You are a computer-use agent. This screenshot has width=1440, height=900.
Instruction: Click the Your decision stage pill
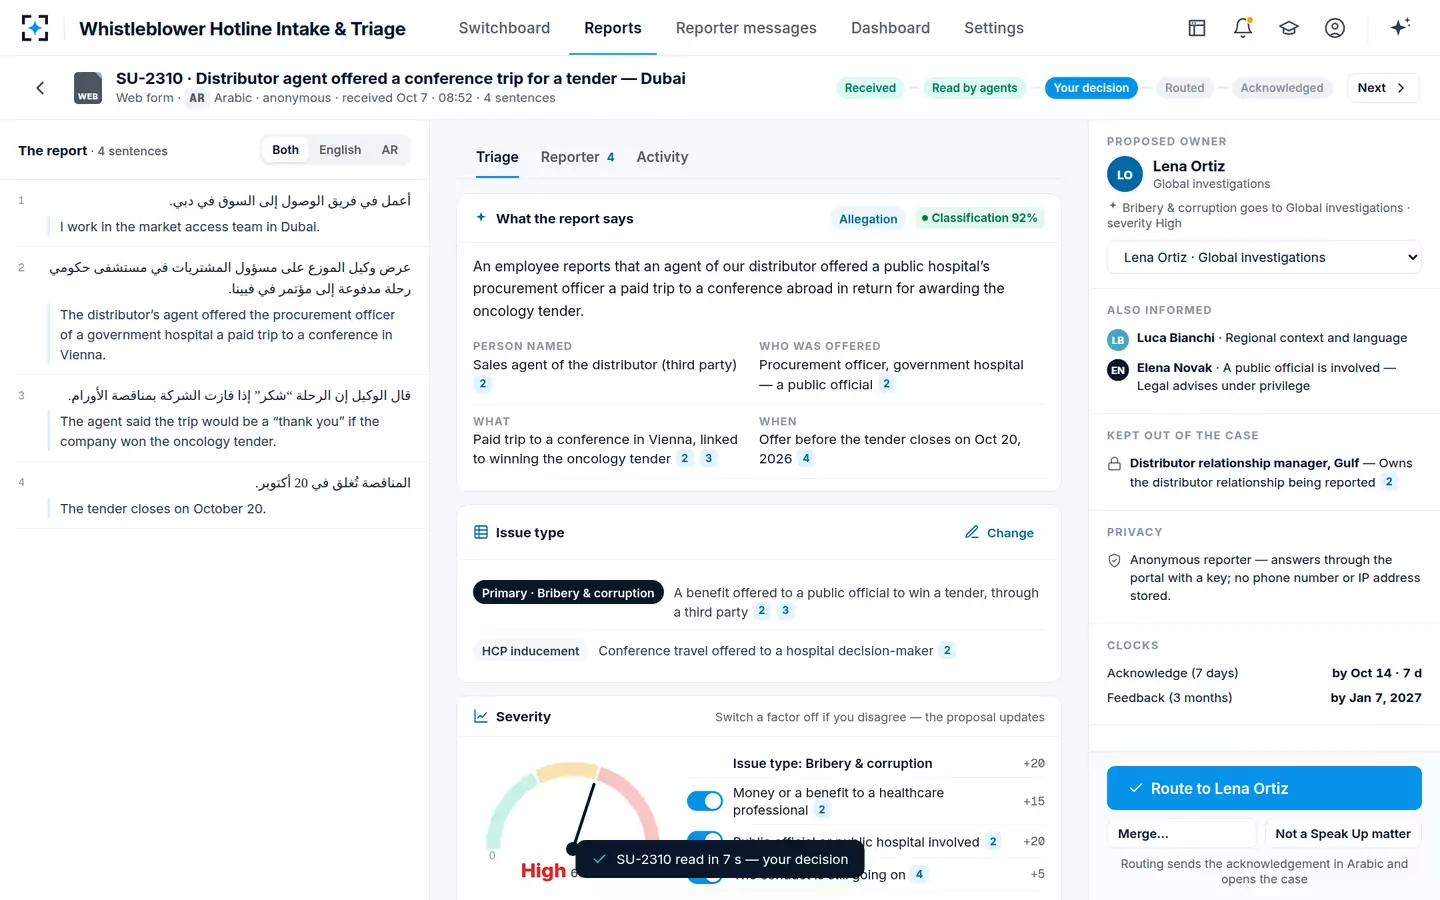point(1091,88)
